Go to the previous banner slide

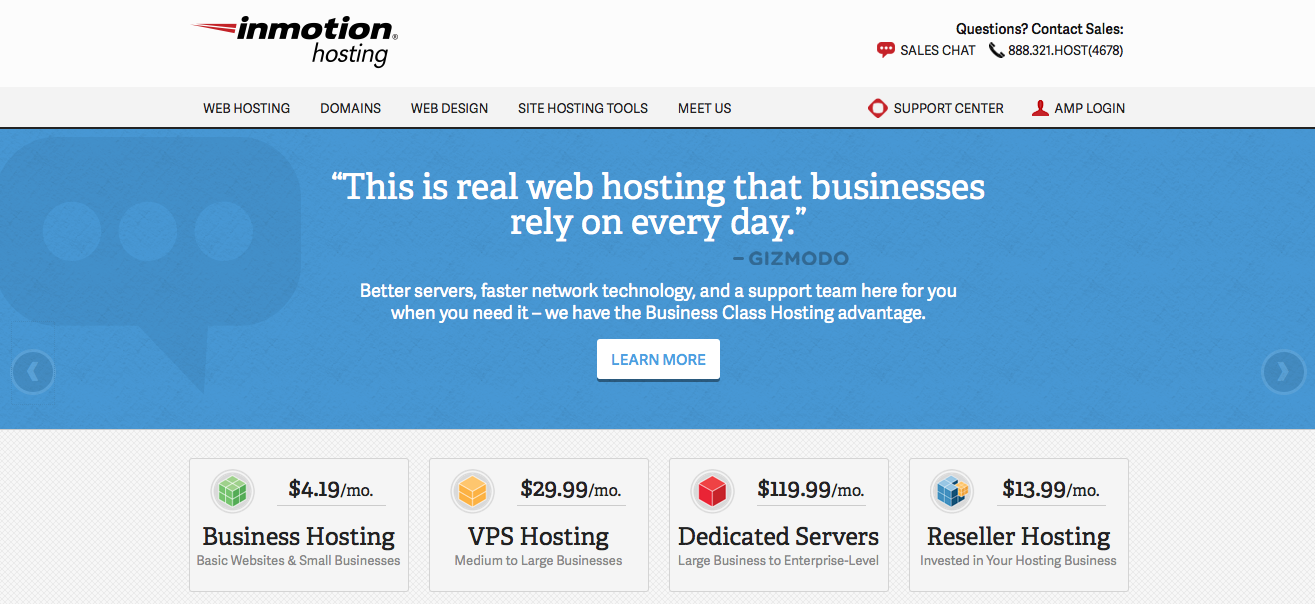[x=33, y=372]
